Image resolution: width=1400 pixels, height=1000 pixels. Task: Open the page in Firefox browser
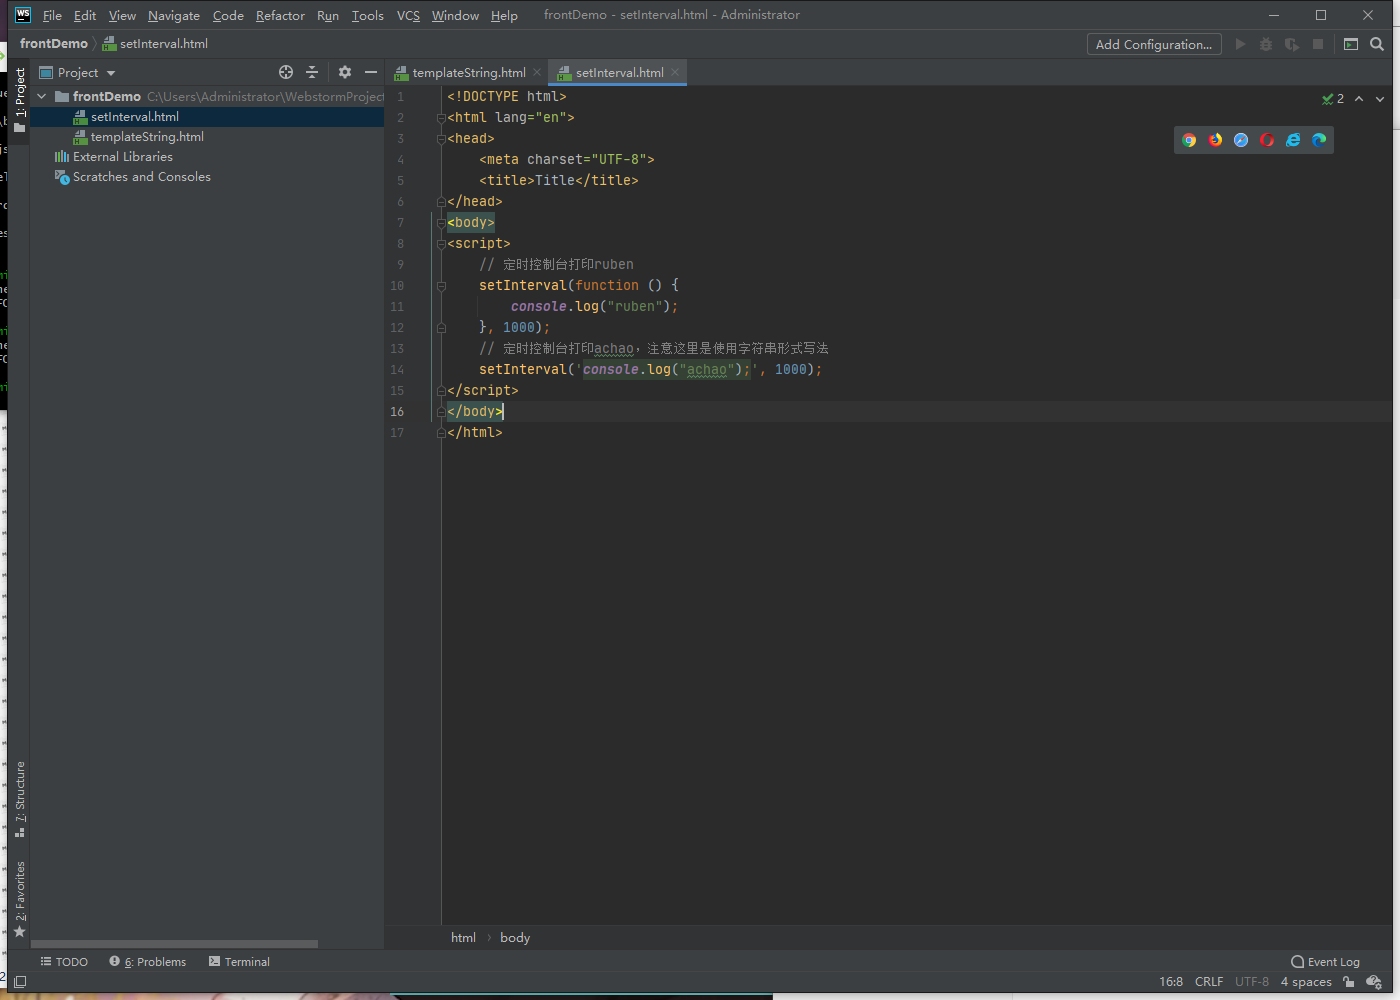1215,140
